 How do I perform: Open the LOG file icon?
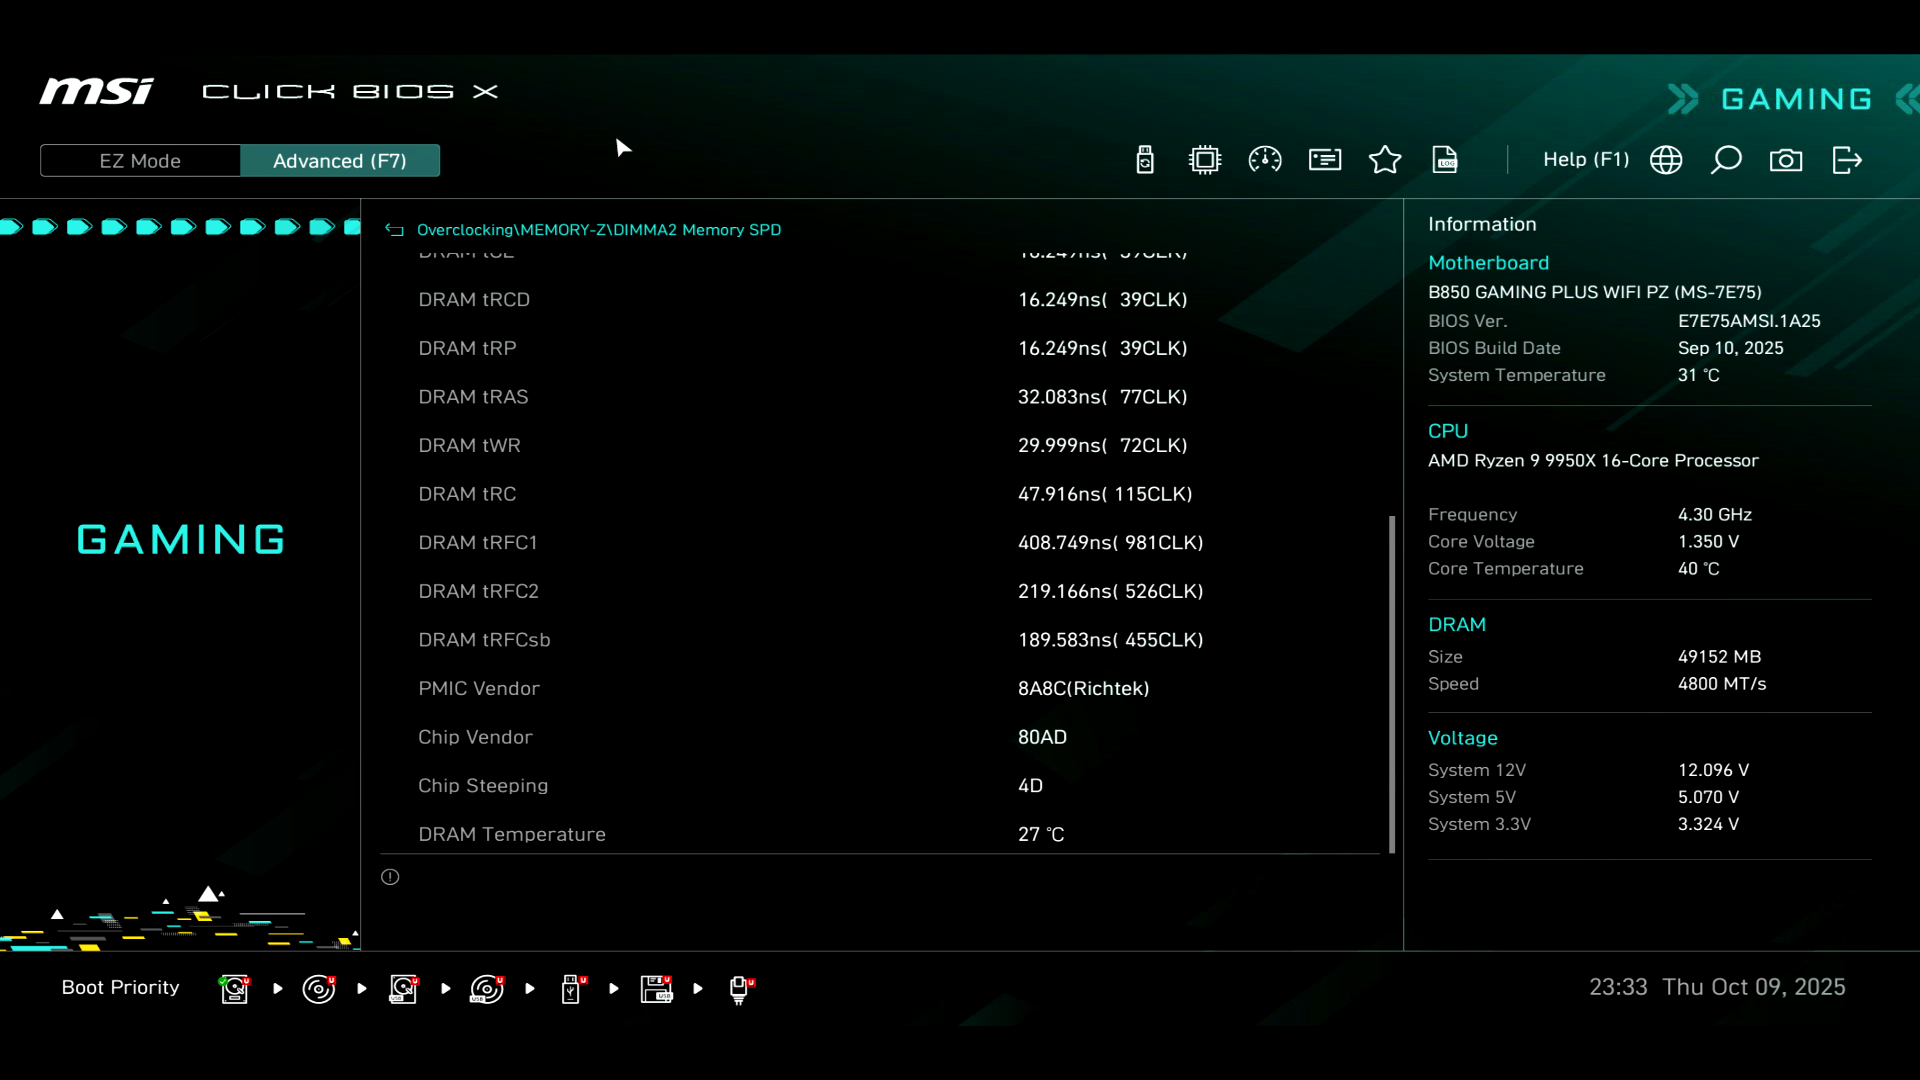(1445, 160)
